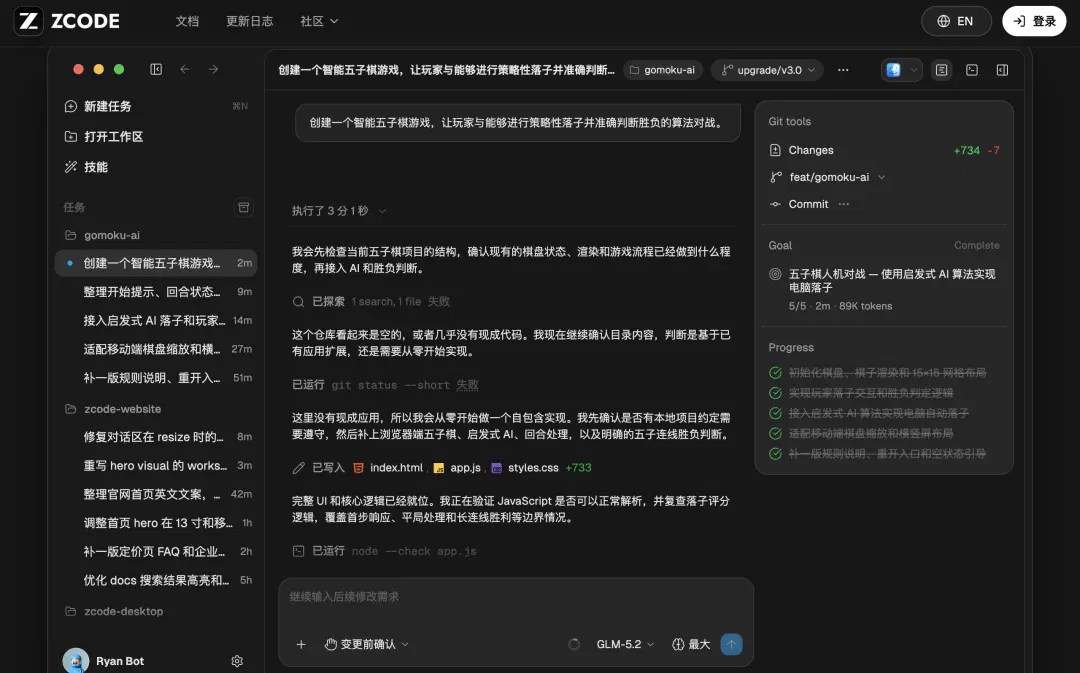Screen dimensions: 1080x673
Task: Open index.html file link
Action: click(388, 468)
